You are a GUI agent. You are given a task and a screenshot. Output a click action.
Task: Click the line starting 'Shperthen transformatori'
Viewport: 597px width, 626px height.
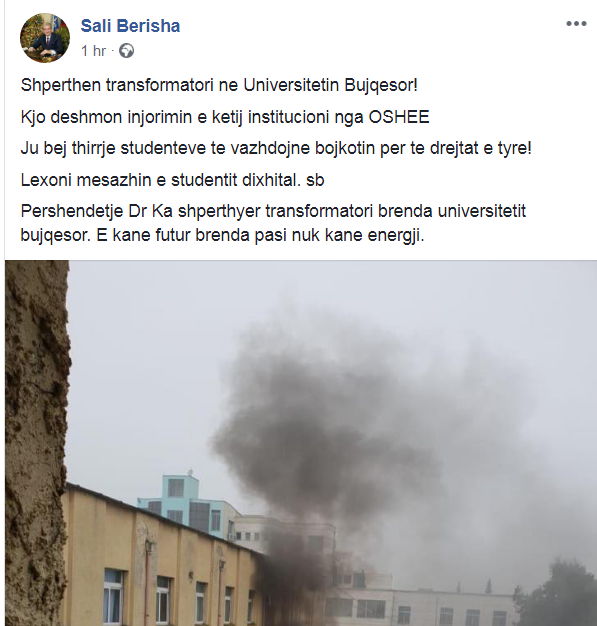[219, 85]
